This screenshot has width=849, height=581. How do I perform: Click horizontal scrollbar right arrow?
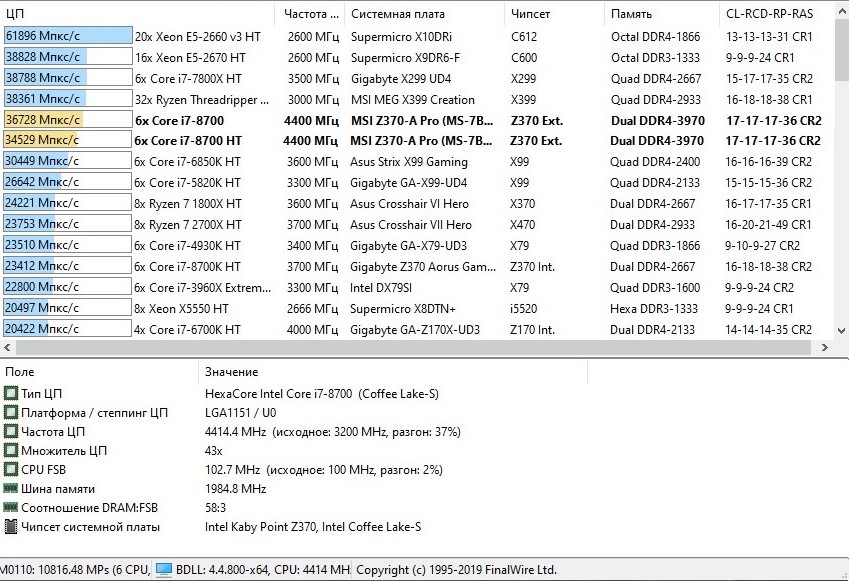(825, 348)
